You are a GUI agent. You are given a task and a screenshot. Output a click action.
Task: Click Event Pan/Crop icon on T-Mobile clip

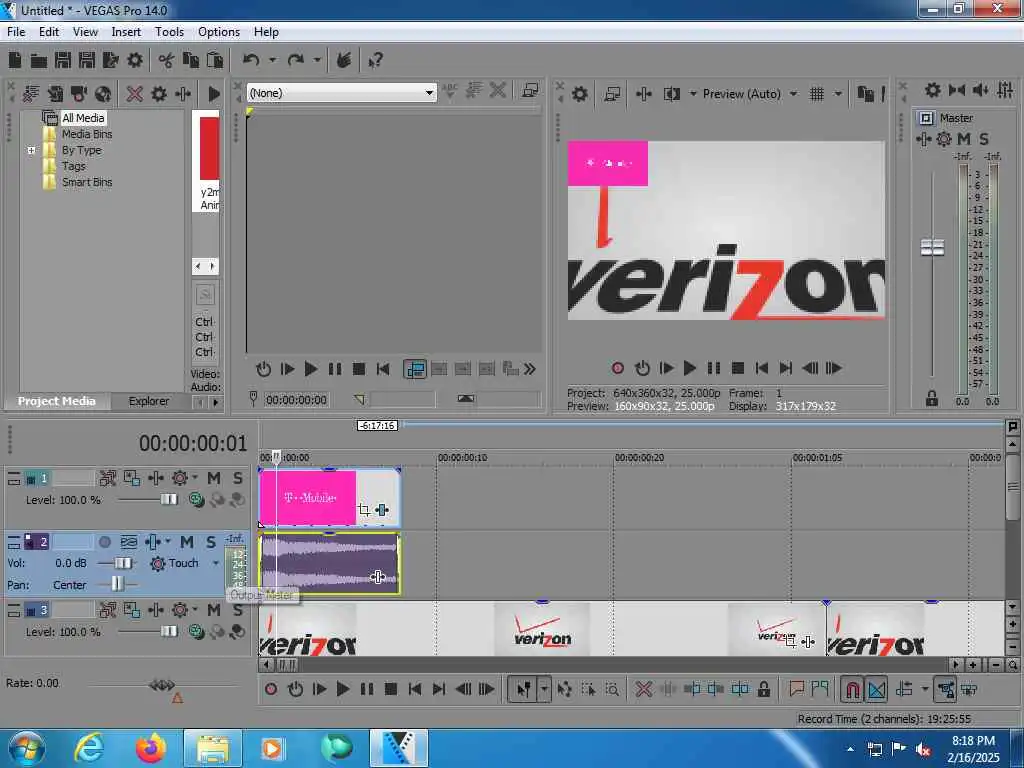click(x=364, y=510)
